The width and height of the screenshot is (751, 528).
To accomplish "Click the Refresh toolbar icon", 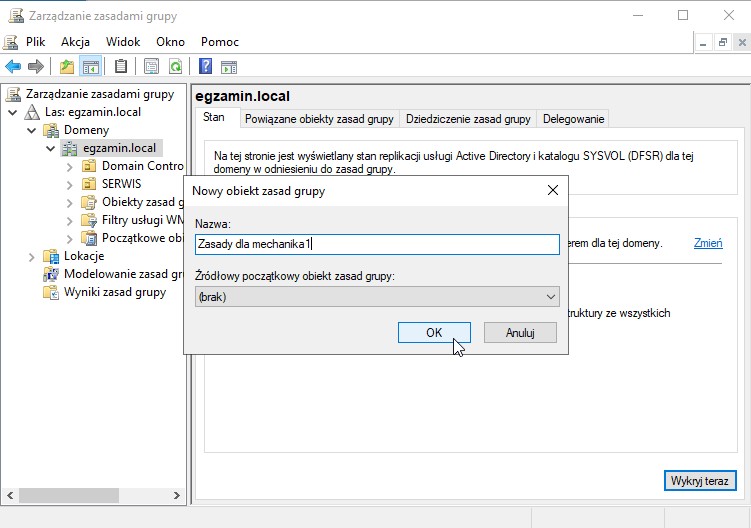I will pyautogui.click(x=176, y=67).
